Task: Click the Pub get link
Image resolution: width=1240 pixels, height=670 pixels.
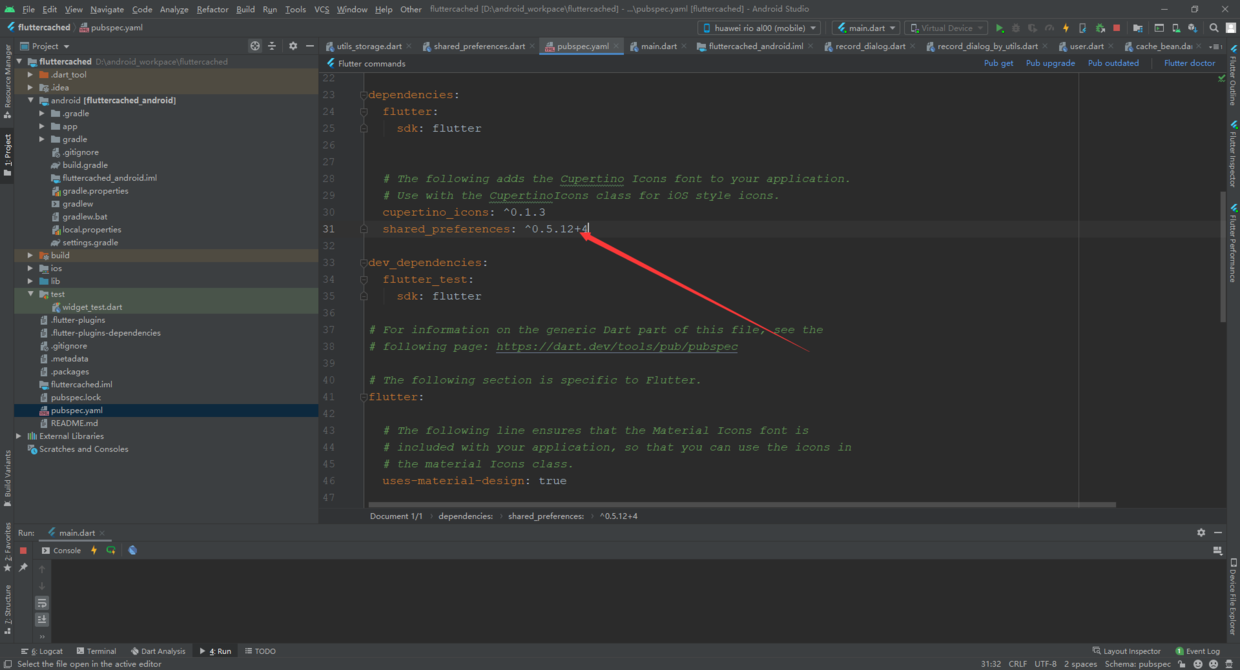Action: coord(998,63)
